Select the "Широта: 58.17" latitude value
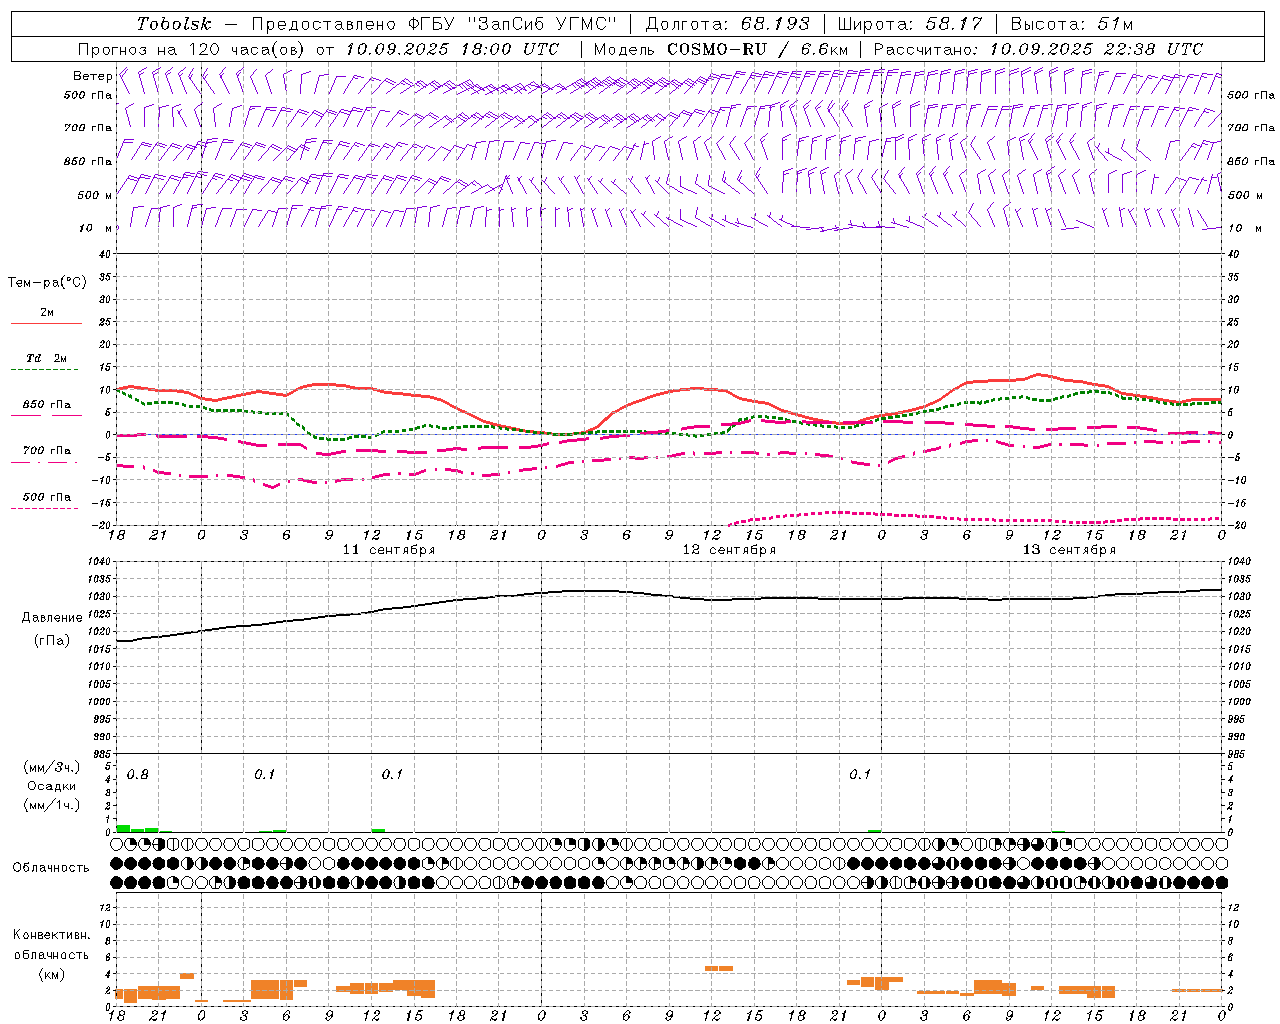This screenshot has width=1280, height=1024. pos(910,24)
